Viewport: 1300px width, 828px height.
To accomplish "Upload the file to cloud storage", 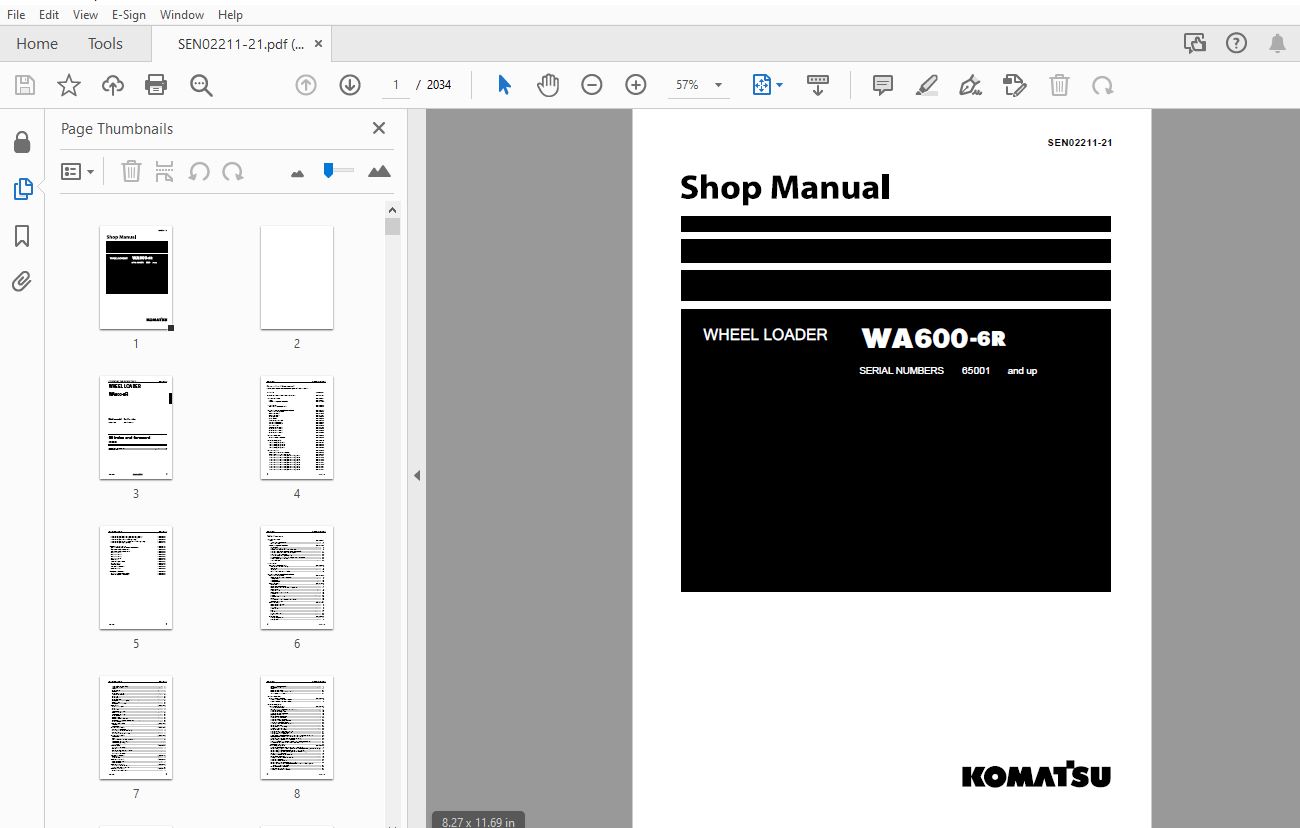I will pos(113,85).
